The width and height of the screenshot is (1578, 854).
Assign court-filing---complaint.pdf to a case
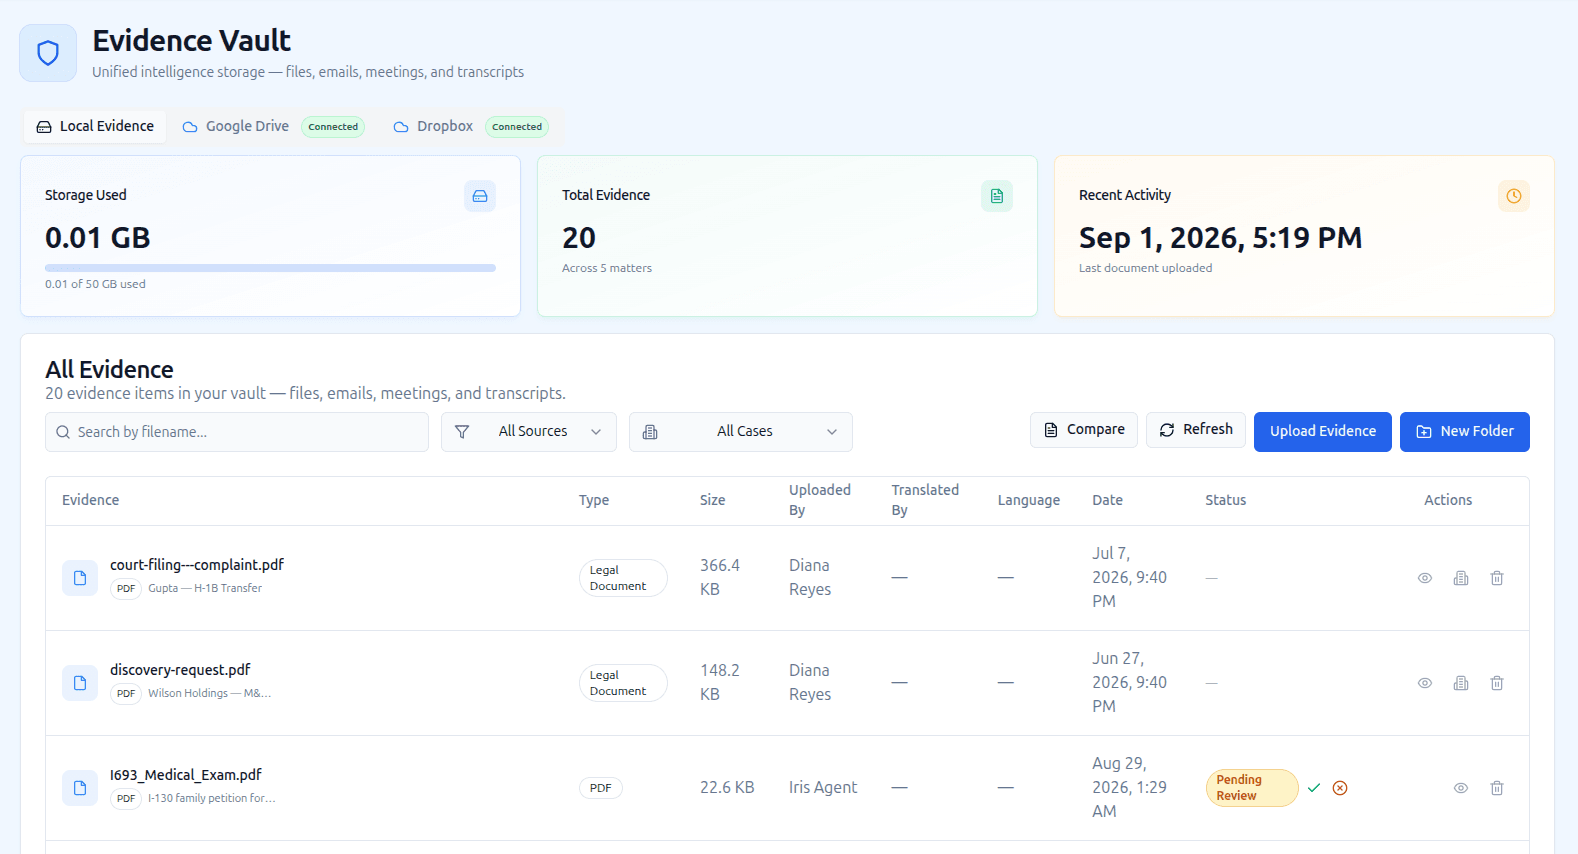click(1461, 578)
